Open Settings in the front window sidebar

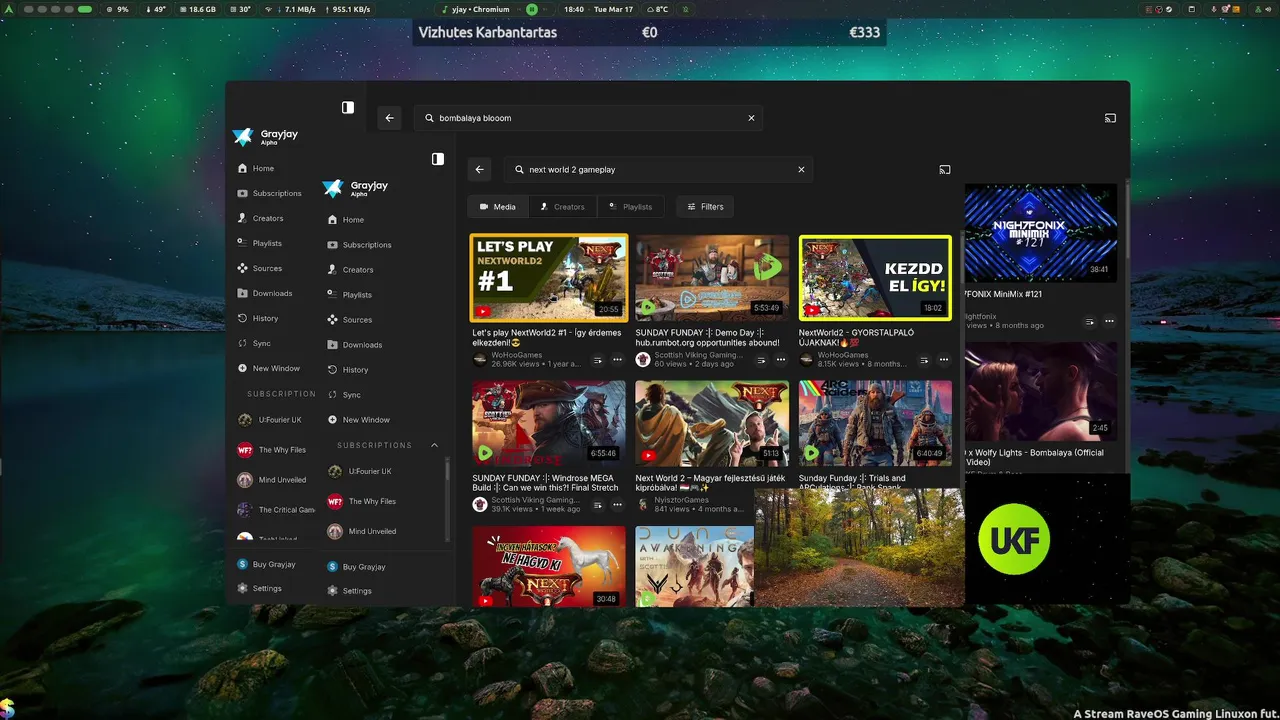point(357,591)
